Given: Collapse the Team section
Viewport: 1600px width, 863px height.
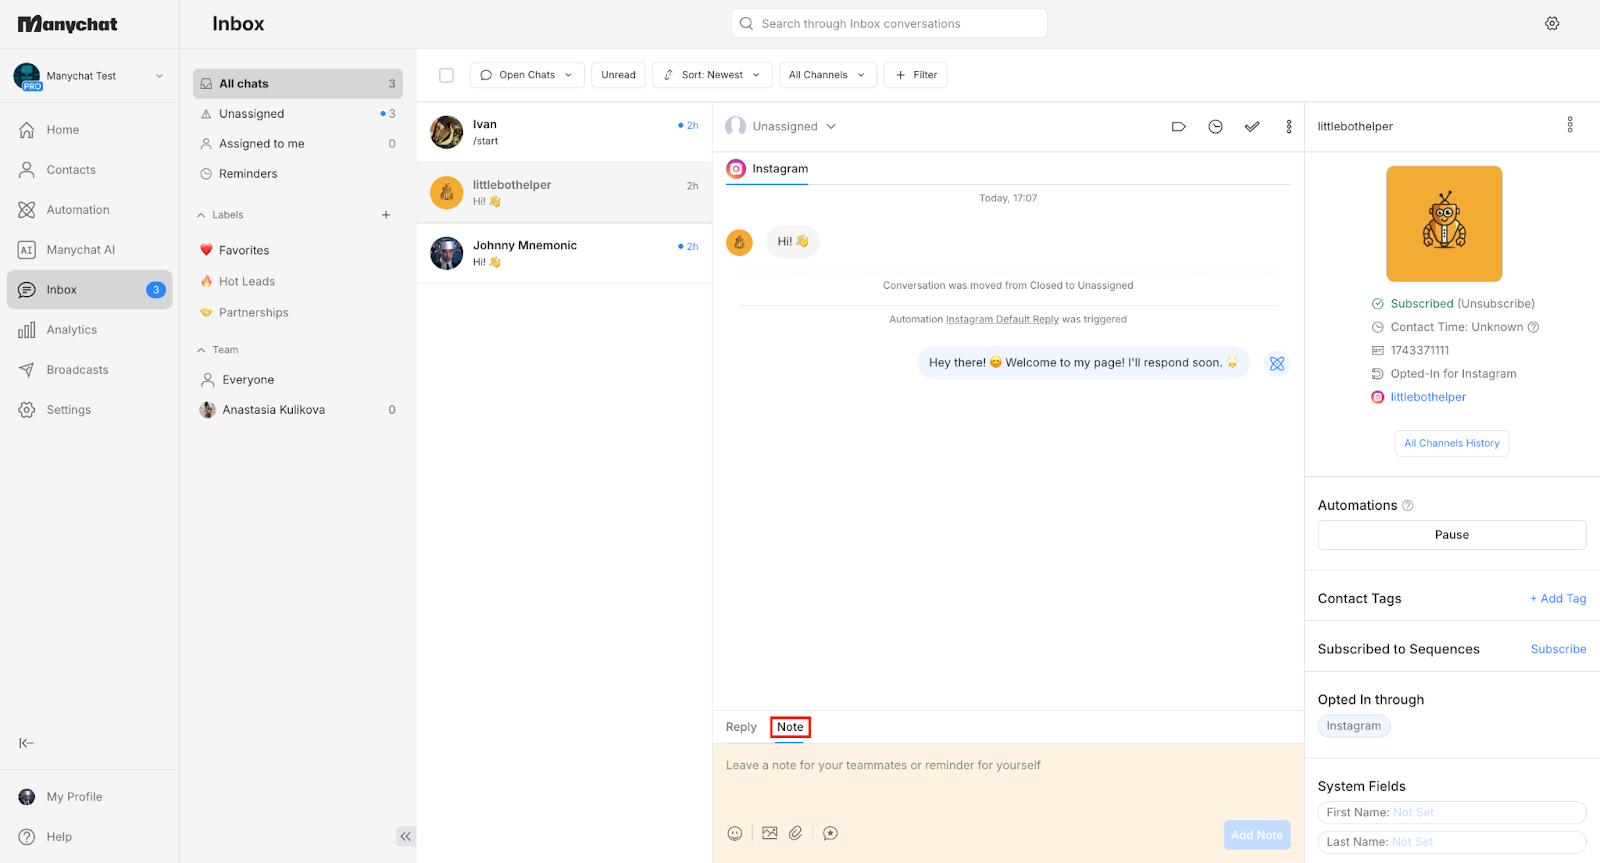Looking at the screenshot, I should 218,350.
